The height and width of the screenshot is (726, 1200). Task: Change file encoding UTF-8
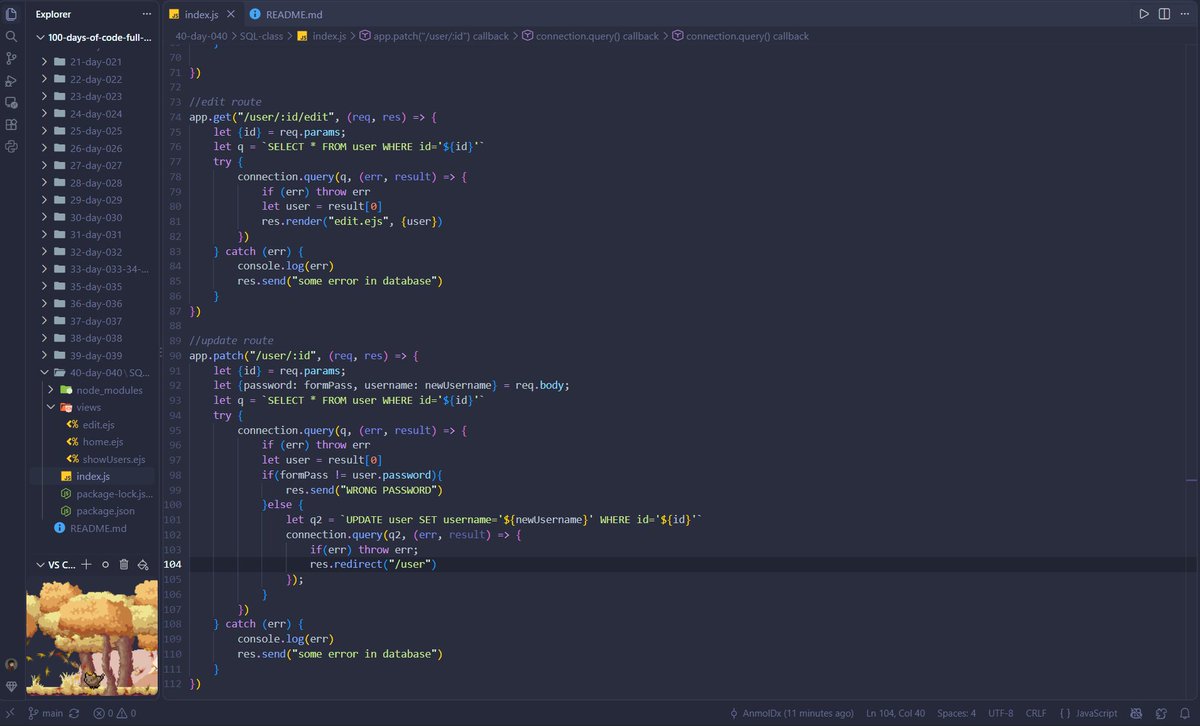[999, 714]
